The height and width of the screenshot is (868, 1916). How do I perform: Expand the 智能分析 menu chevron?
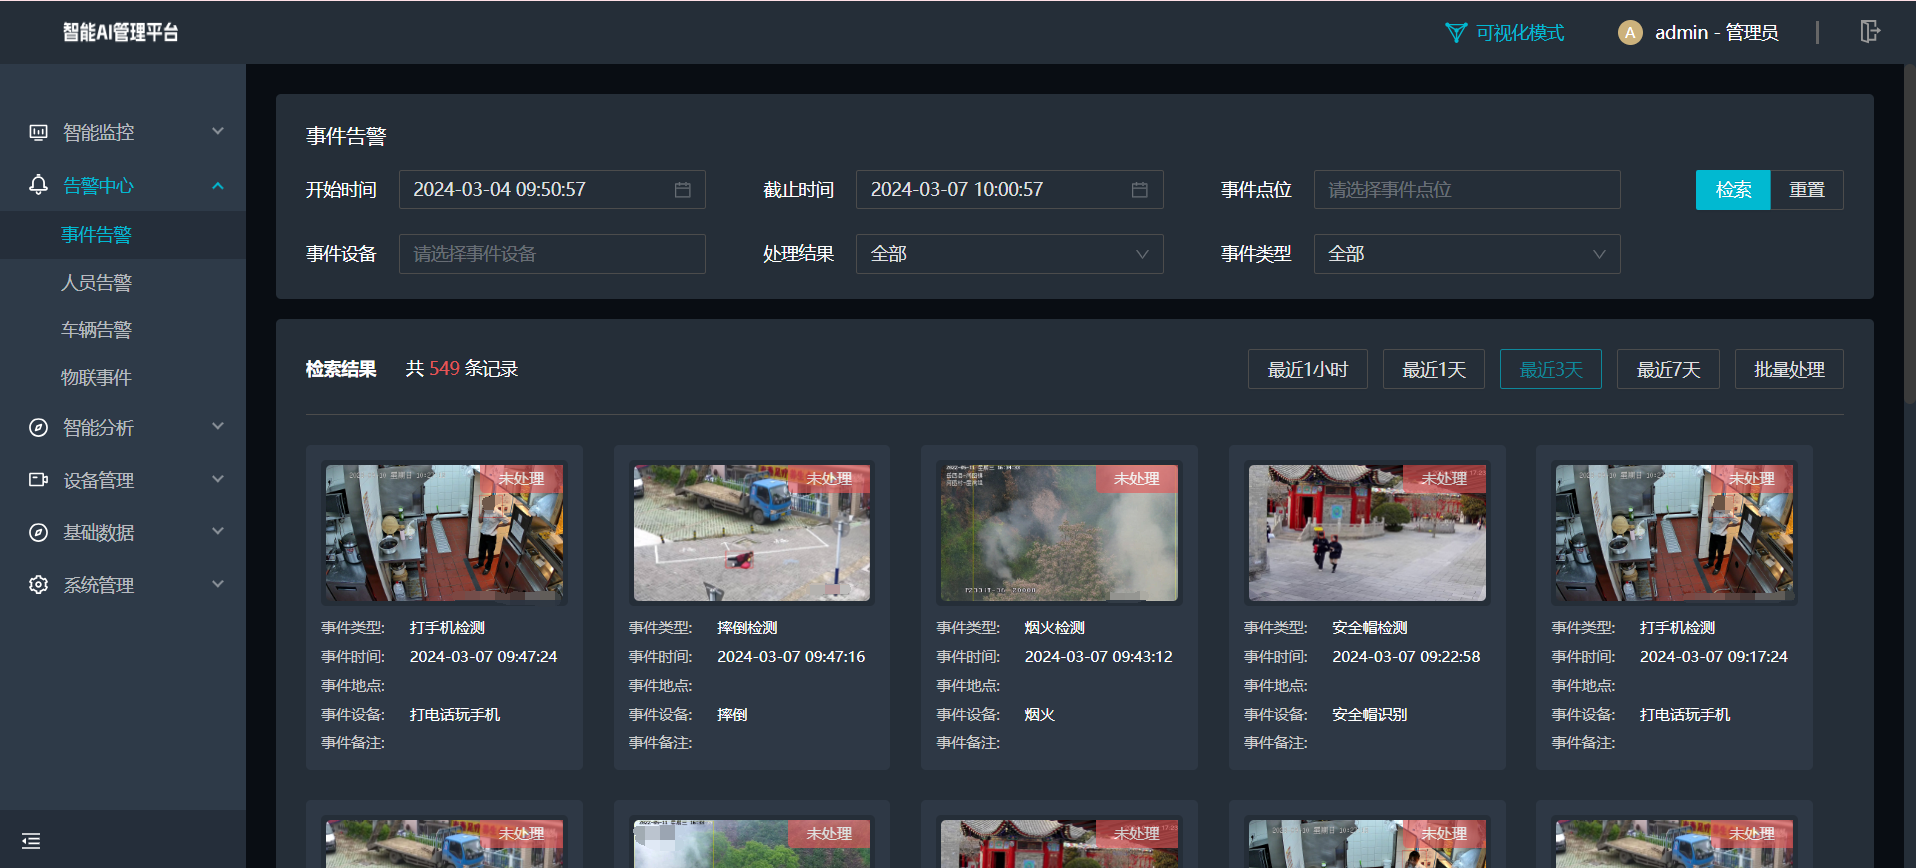218,426
